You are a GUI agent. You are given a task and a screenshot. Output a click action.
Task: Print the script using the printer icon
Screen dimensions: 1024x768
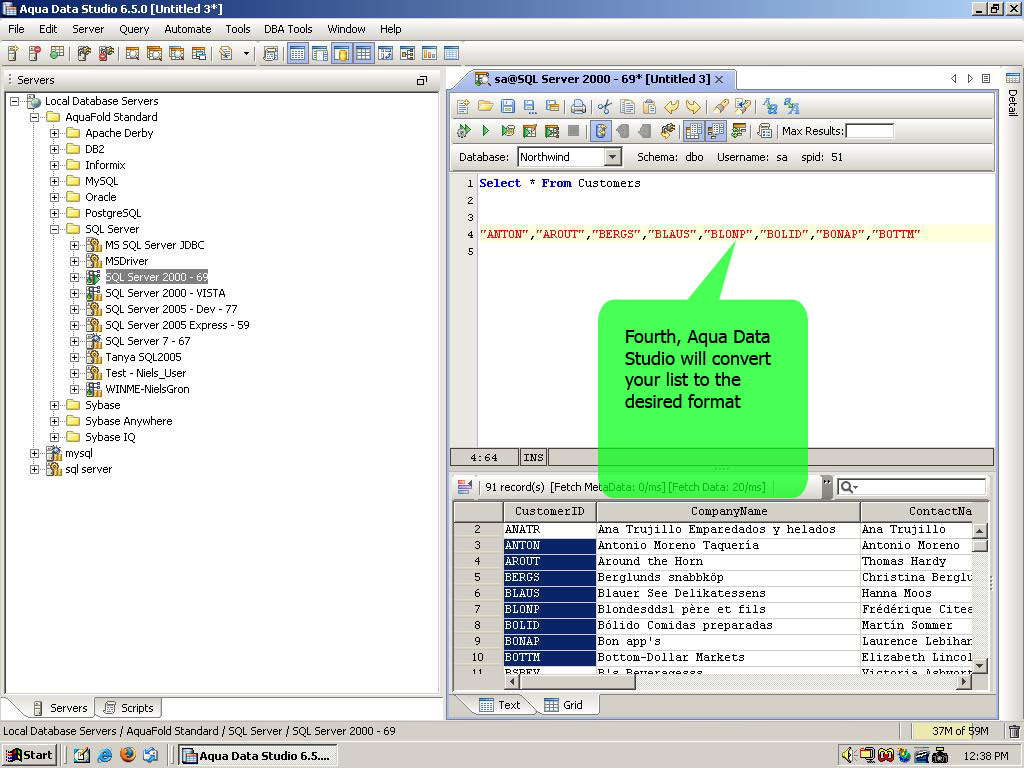point(578,106)
